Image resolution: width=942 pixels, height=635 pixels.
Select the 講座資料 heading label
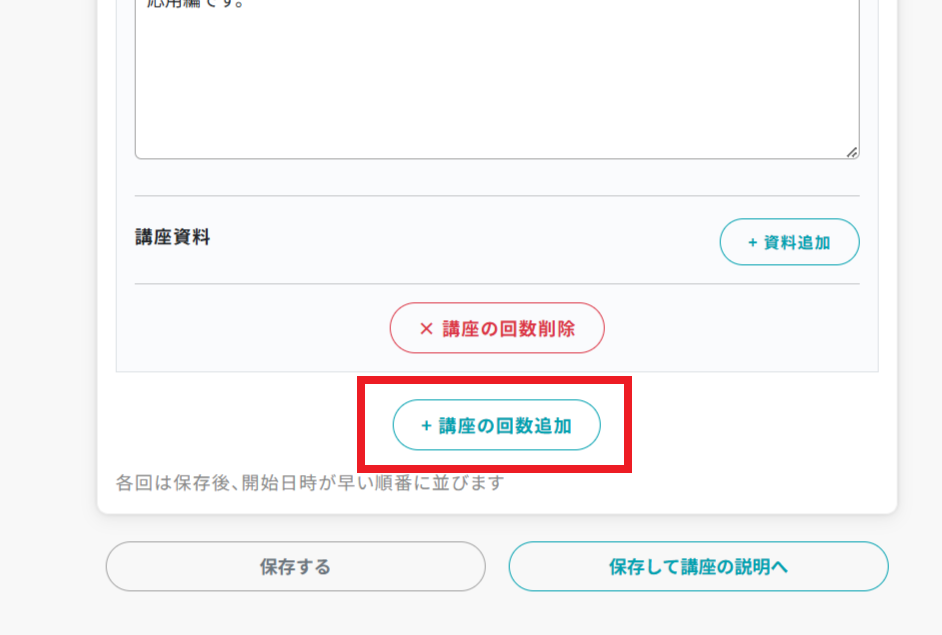coord(173,238)
